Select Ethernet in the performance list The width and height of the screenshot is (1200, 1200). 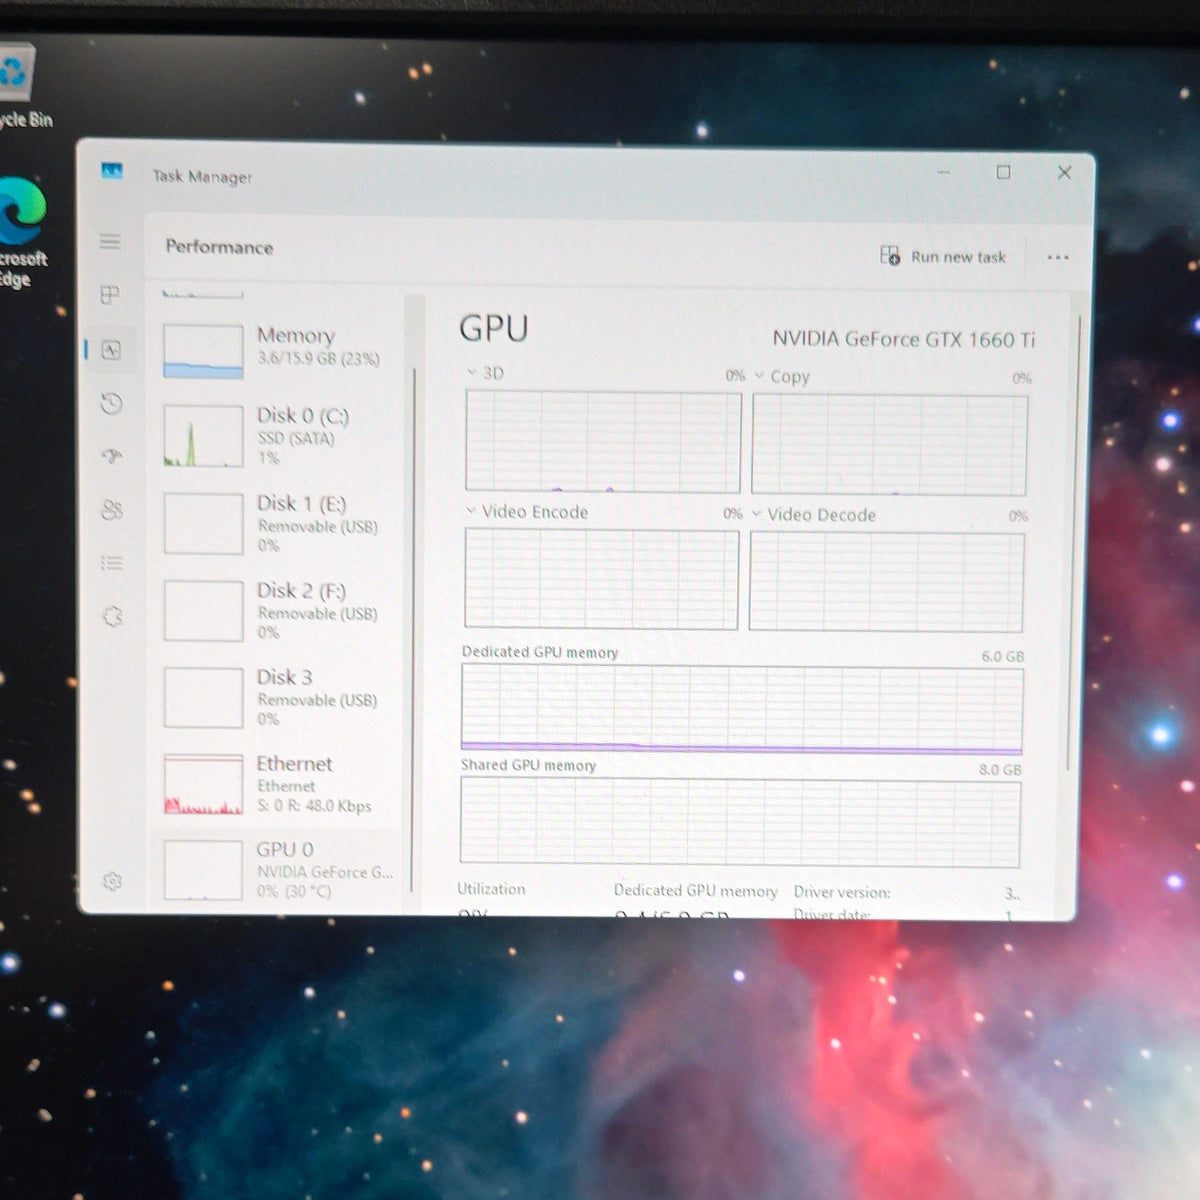(x=279, y=785)
